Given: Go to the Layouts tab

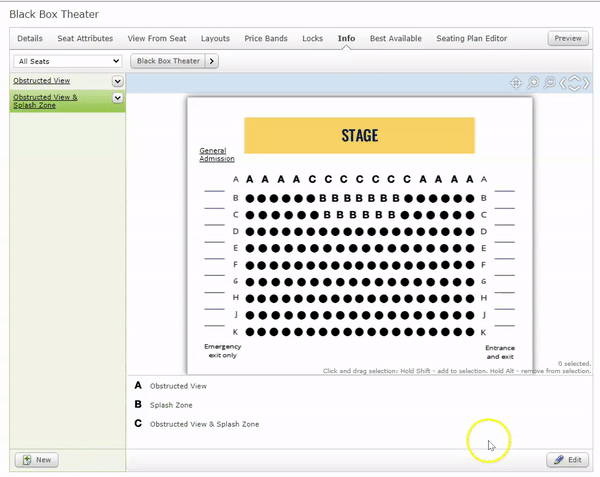Looking at the screenshot, I should coord(215,38).
